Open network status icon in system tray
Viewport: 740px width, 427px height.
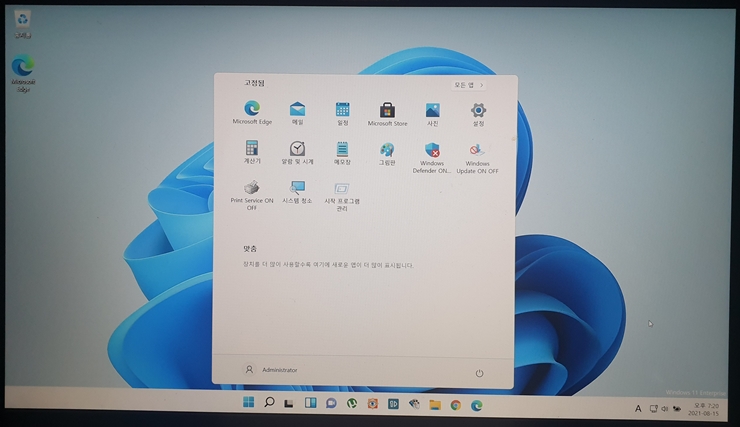click(x=653, y=409)
